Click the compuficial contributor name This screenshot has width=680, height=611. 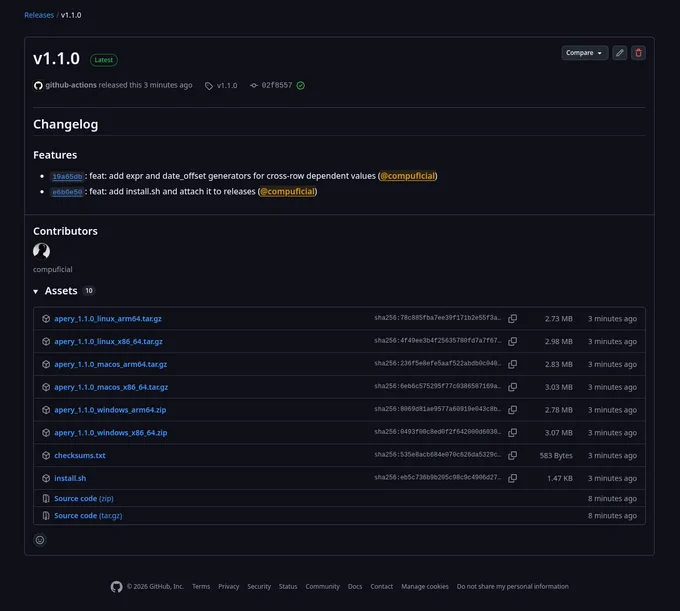pyautogui.click(x=53, y=270)
